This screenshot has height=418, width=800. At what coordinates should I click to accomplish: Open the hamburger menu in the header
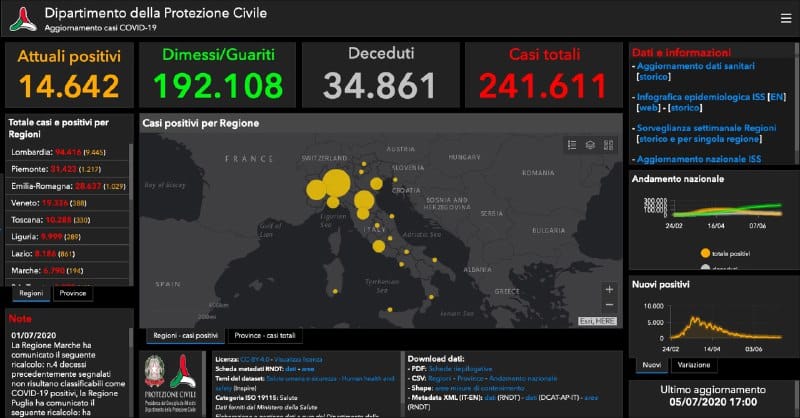click(x=786, y=18)
